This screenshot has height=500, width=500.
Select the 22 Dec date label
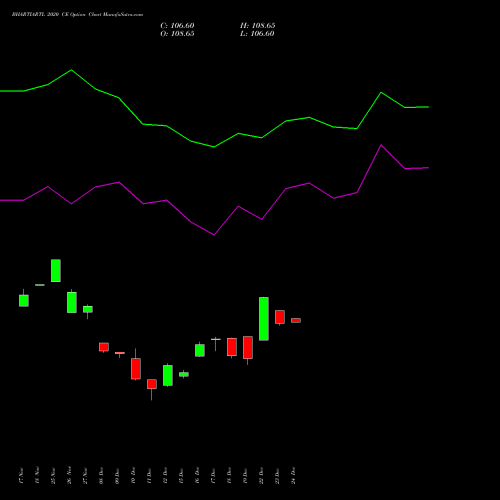pyautogui.click(x=261, y=475)
